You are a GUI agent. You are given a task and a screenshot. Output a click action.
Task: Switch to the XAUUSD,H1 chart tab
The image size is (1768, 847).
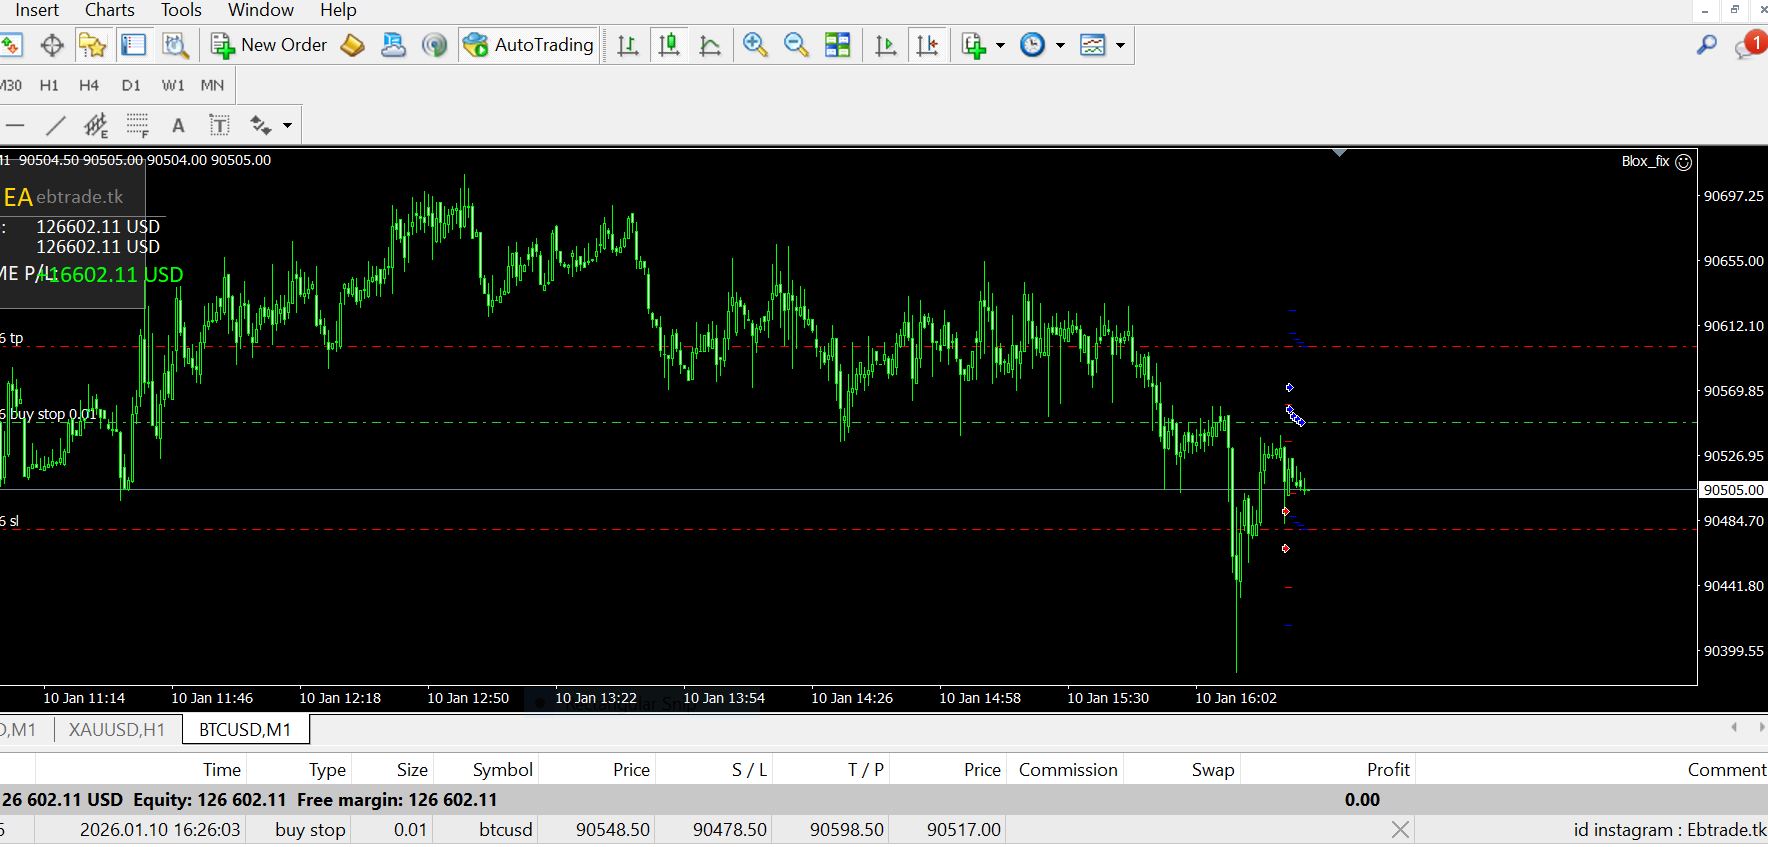coord(116,730)
